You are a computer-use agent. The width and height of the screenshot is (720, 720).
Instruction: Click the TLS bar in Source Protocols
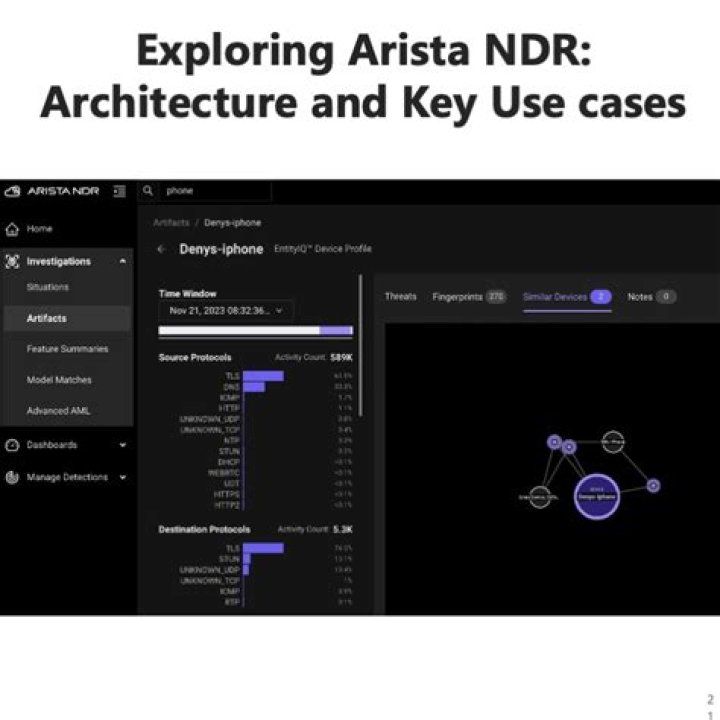click(x=263, y=376)
